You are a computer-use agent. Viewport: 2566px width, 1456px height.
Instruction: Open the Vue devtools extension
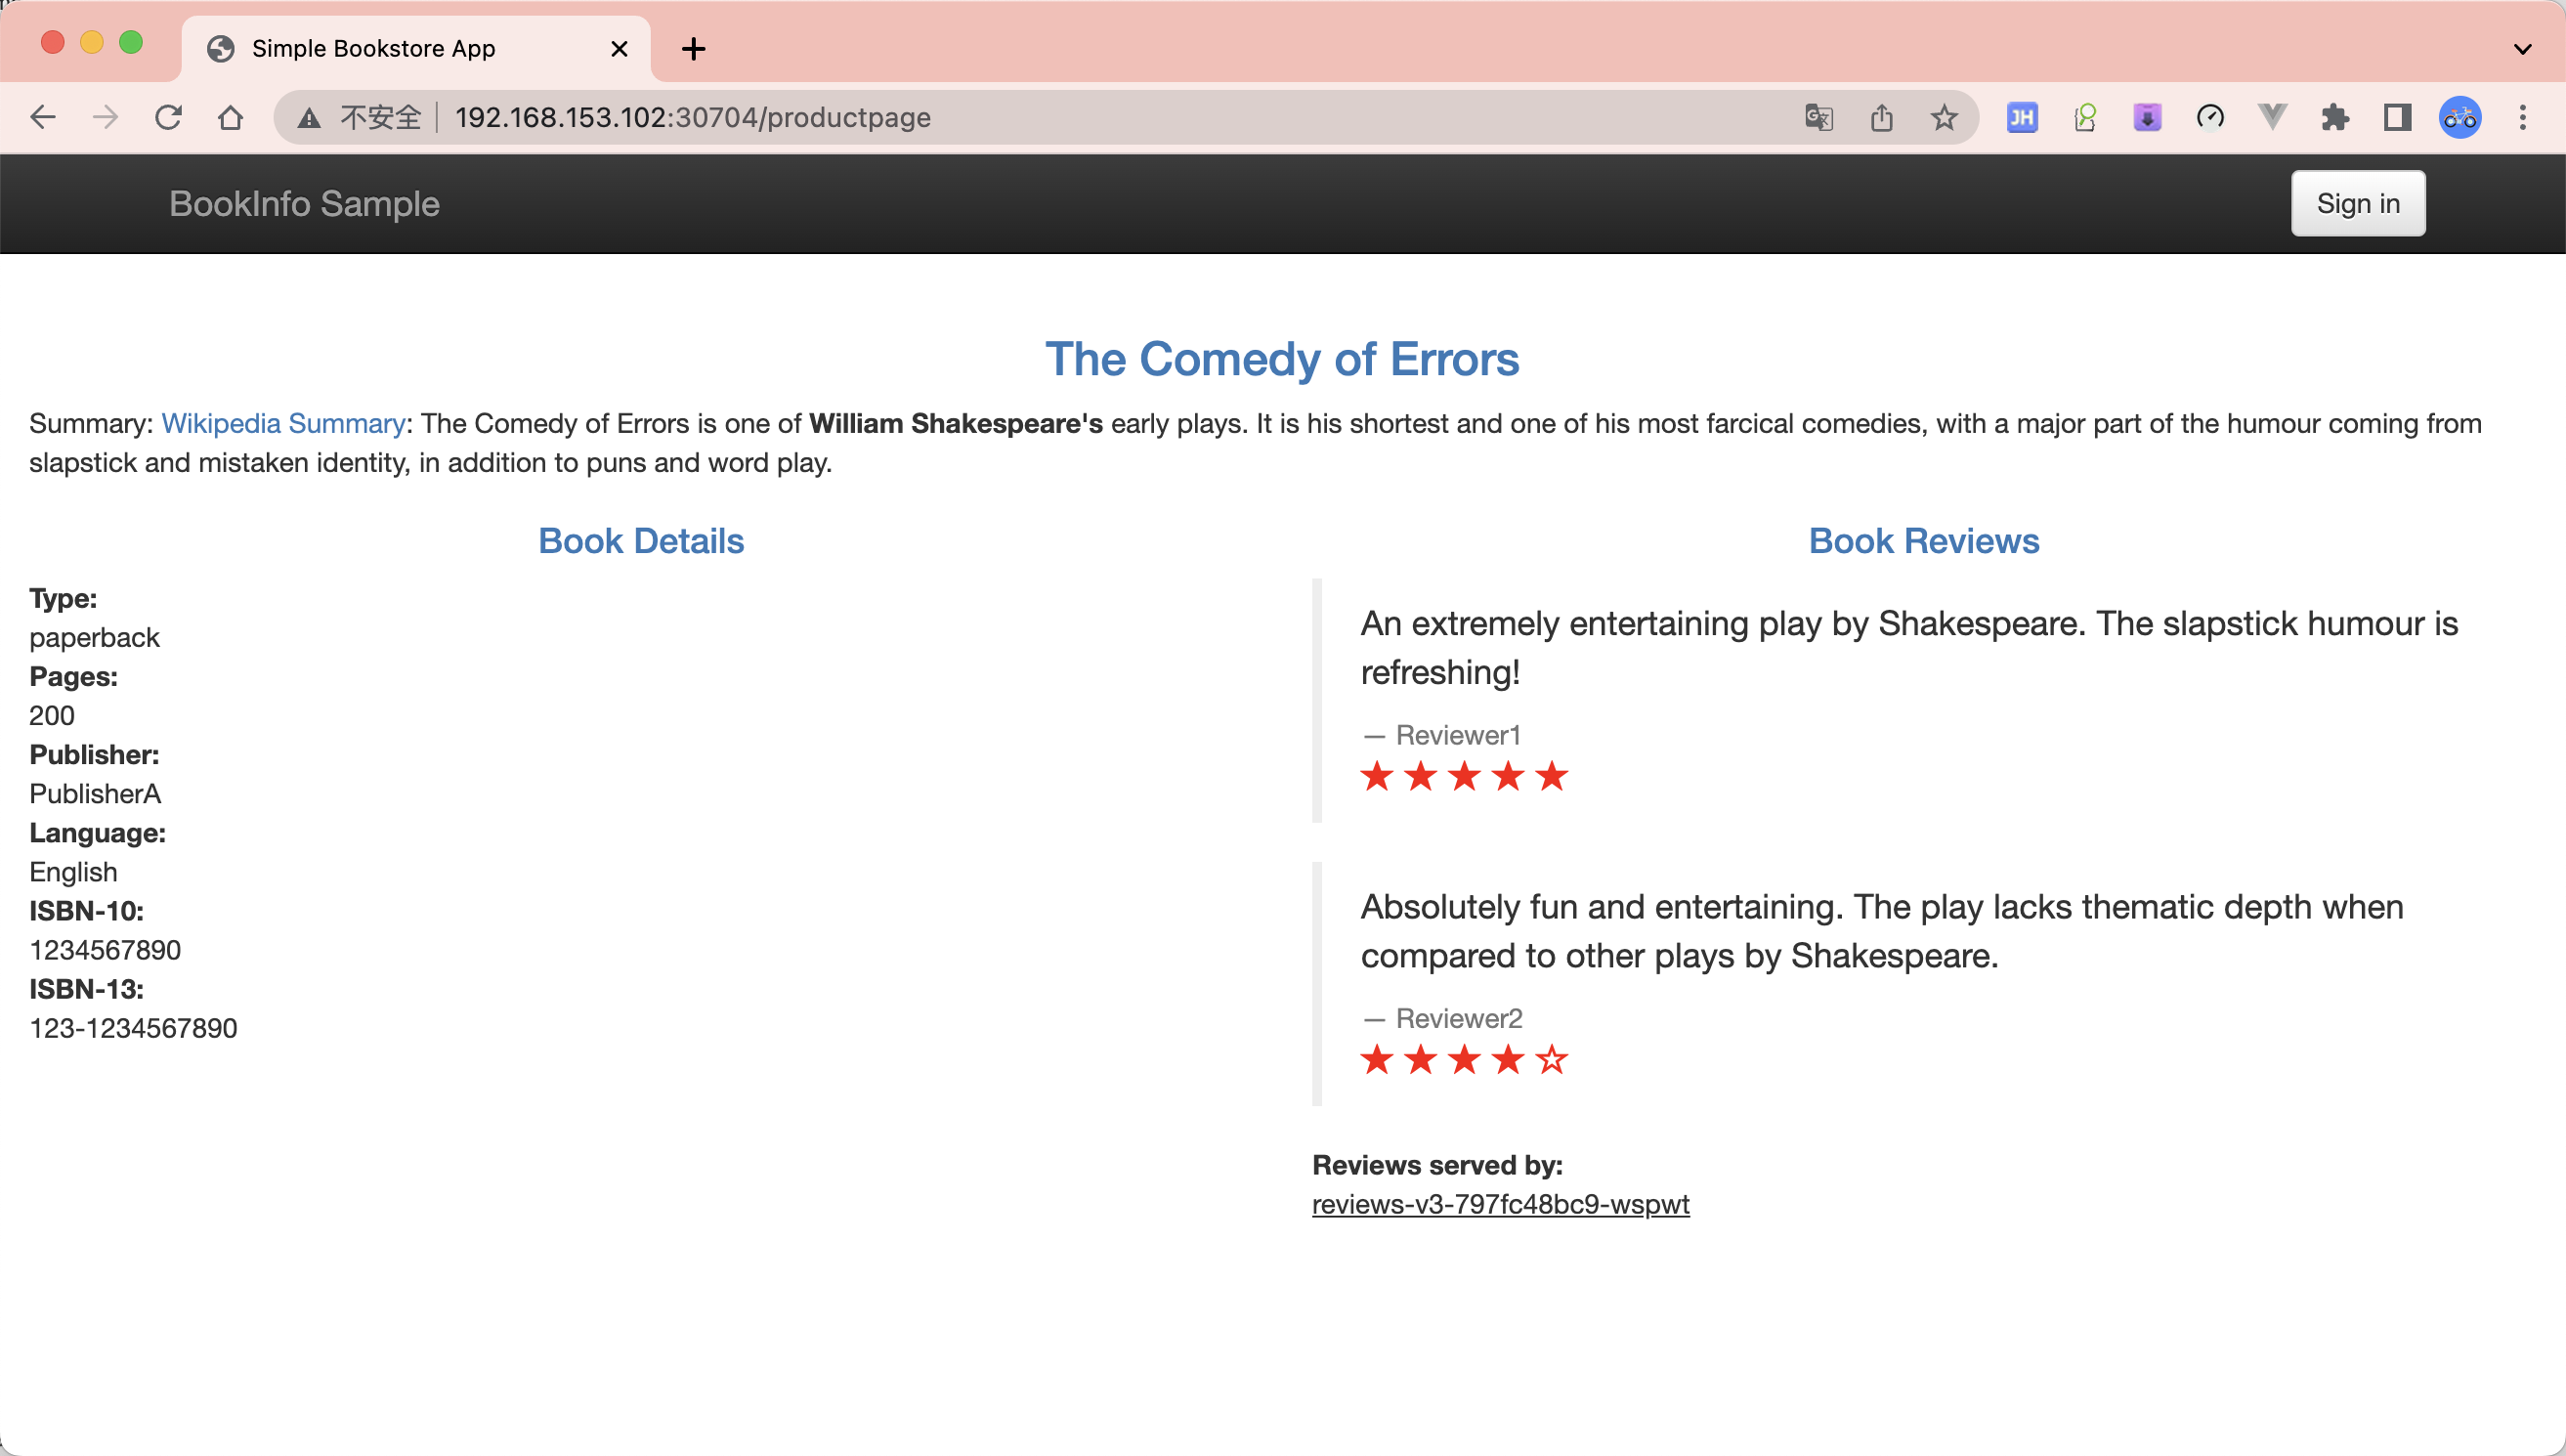[x=2272, y=117]
